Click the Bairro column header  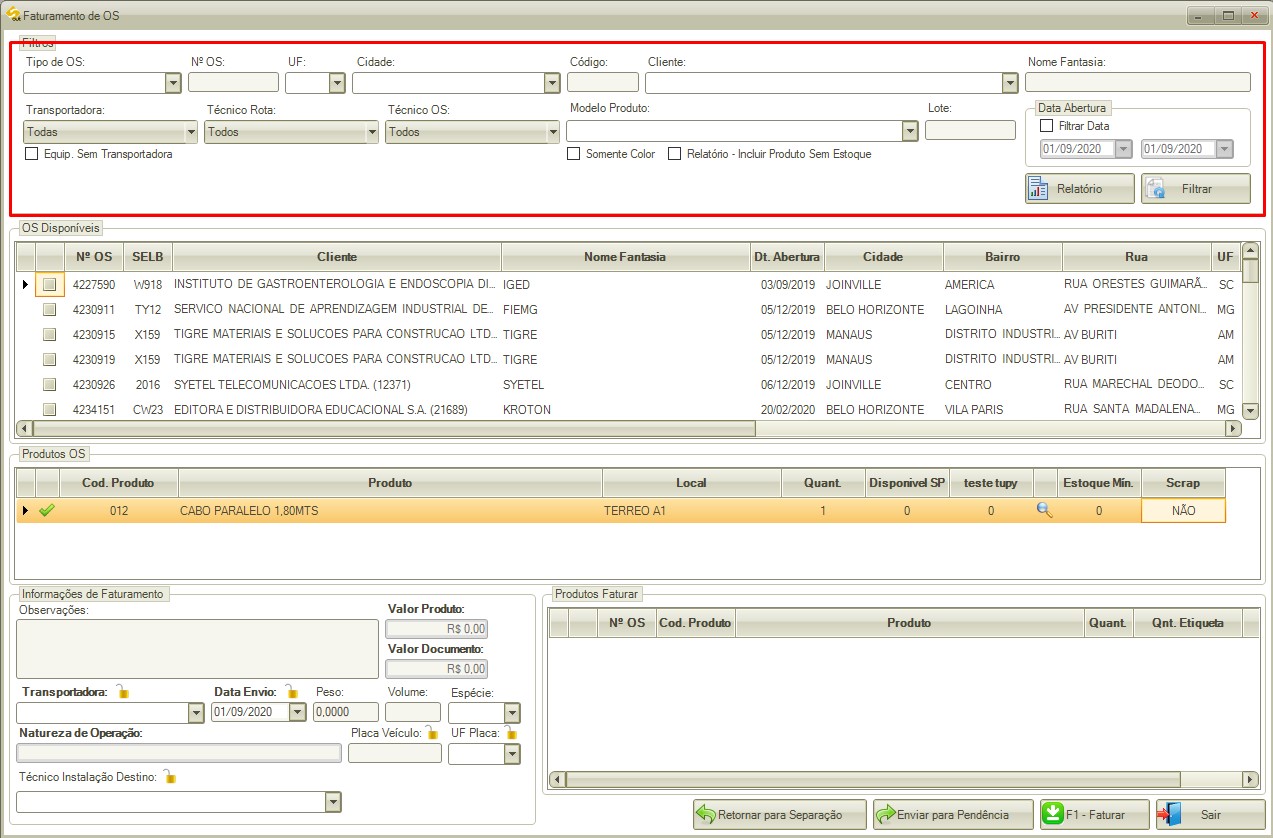tap(1003, 257)
